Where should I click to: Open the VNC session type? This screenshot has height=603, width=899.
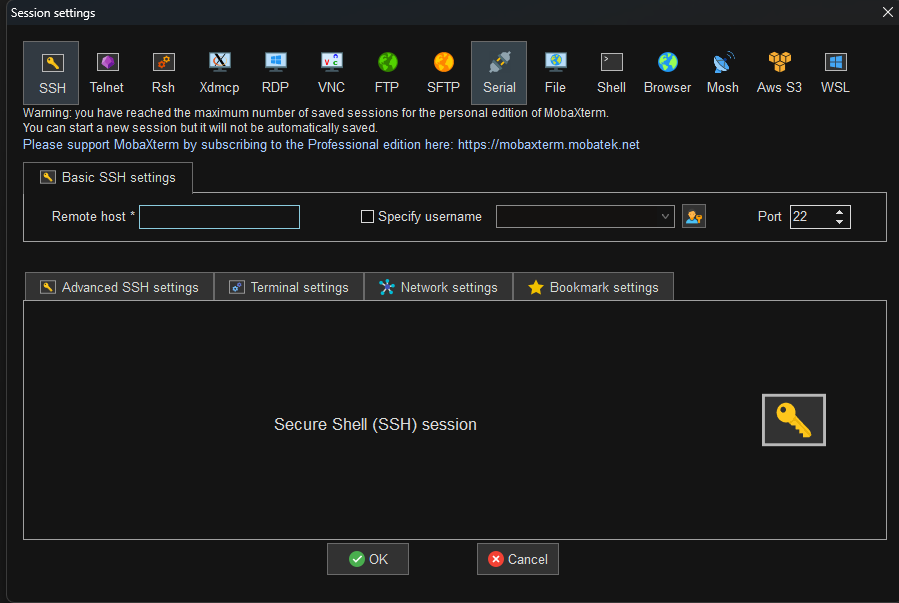click(x=331, y=73)
